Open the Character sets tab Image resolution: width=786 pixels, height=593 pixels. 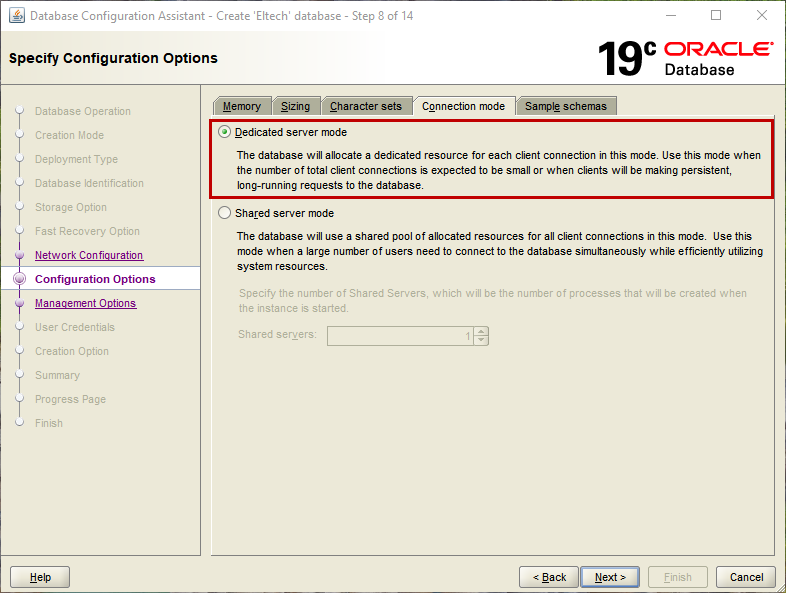(366, 106)
